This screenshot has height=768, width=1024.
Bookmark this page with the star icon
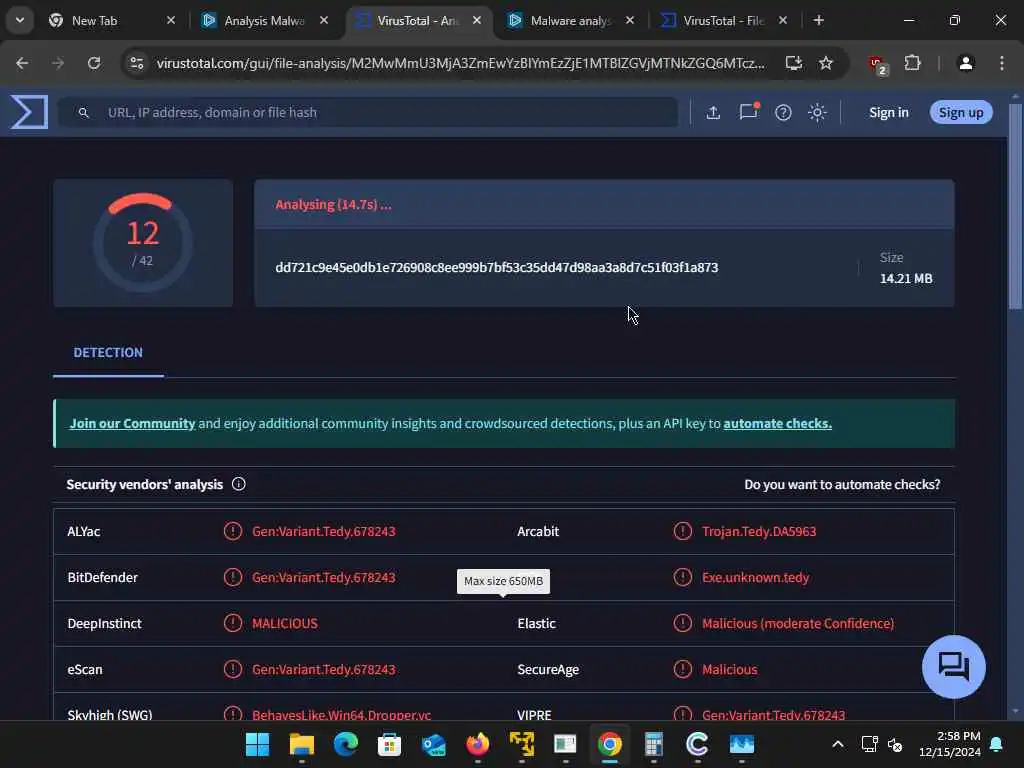click(x=825, y=63)
